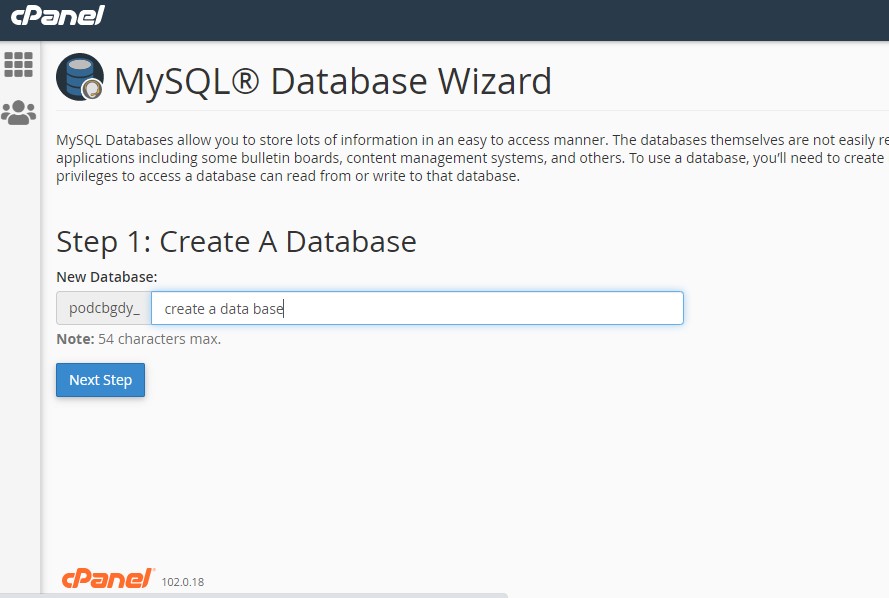
Task: Click the 54 characters max note
Action: click(x=139, y=339)
